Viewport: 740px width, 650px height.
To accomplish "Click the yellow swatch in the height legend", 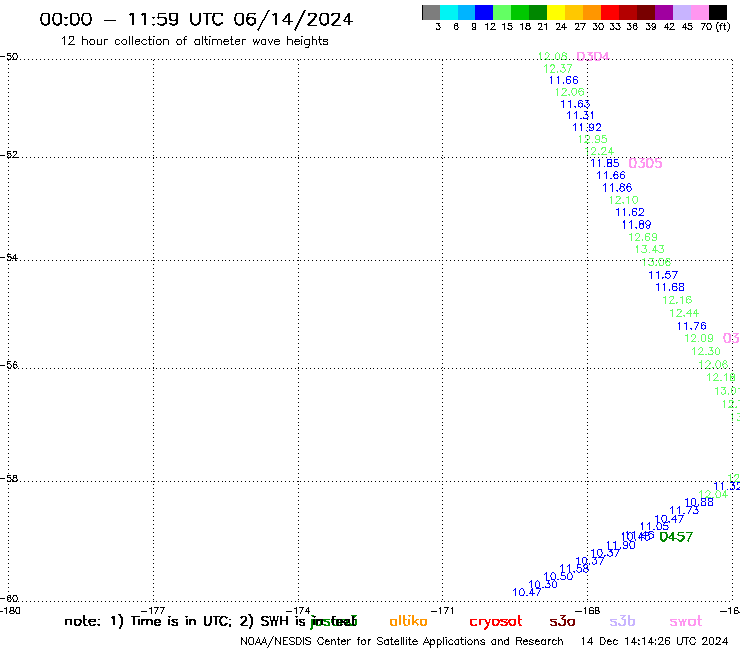I will coord(556,12).
